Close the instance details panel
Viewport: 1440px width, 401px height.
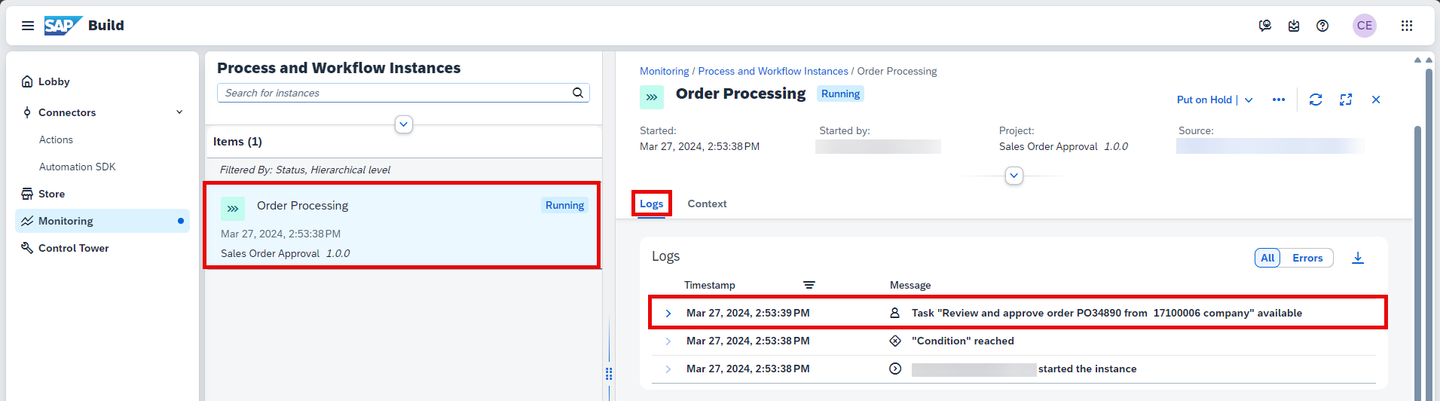[x=1376, y=100]
